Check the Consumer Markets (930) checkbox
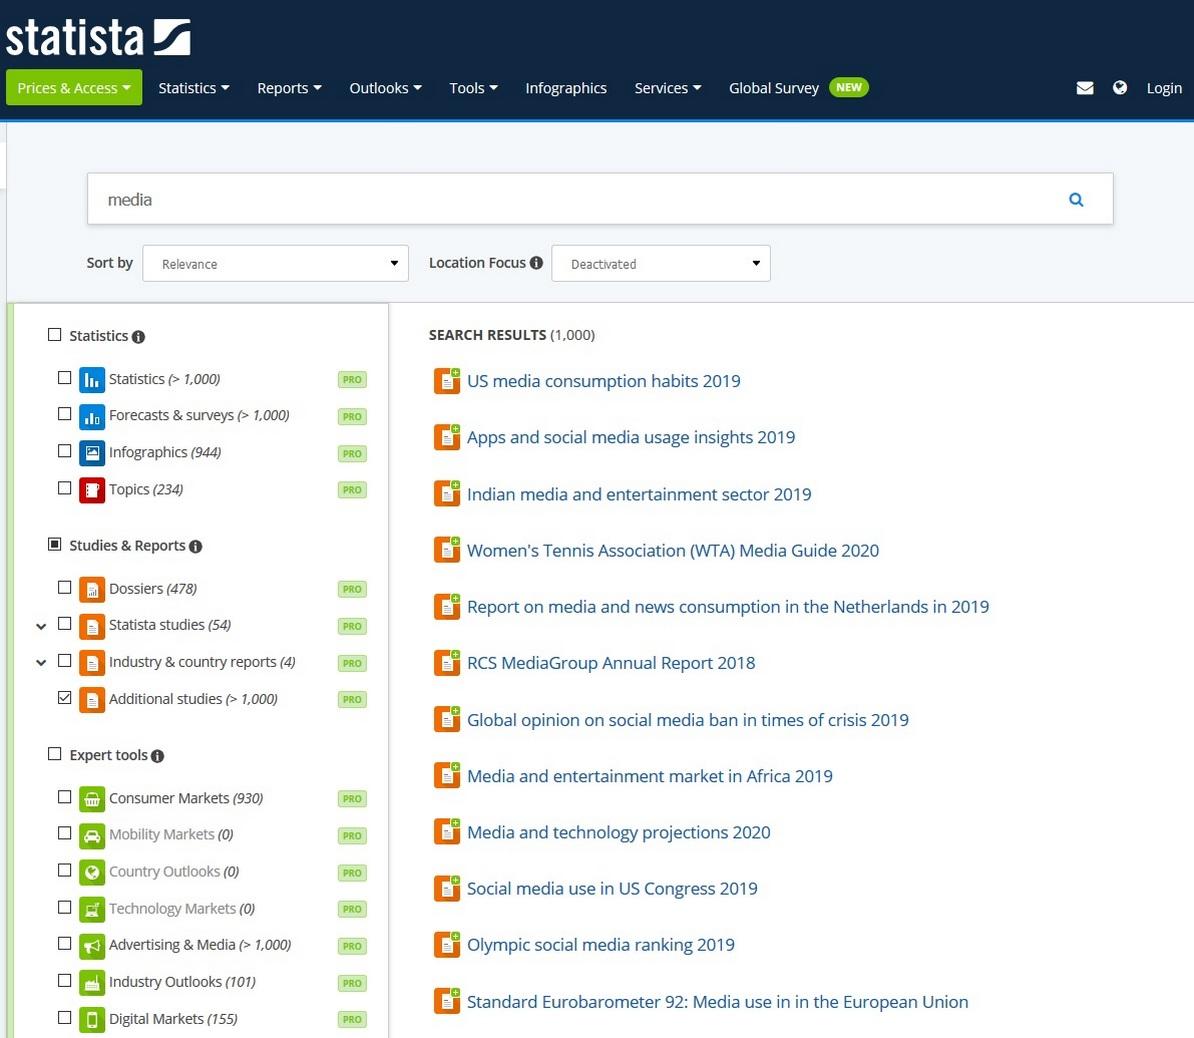Viewport: 1194px width, 1038px height. [x=65, y=797]
